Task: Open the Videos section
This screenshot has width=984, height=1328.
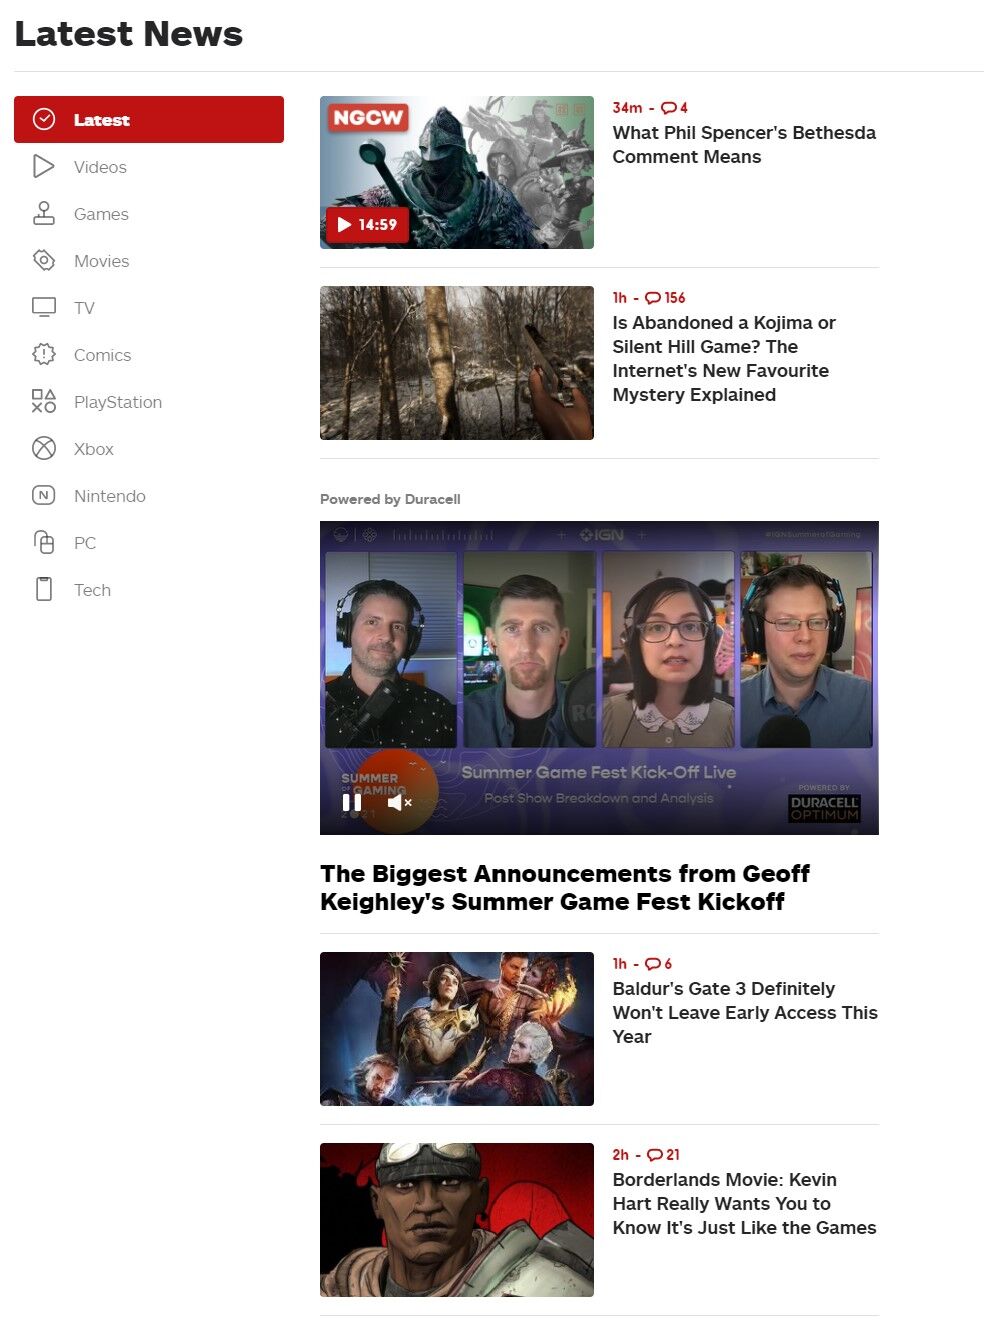Action: tap(100, 167)
